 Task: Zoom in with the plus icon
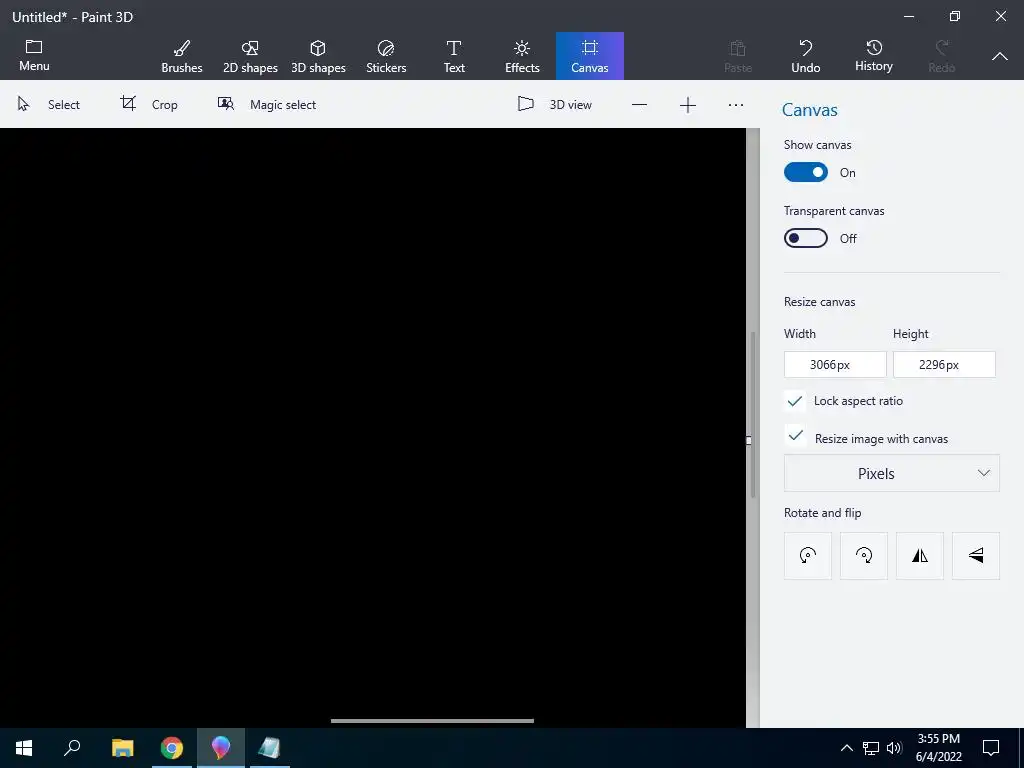click(688, 105)
